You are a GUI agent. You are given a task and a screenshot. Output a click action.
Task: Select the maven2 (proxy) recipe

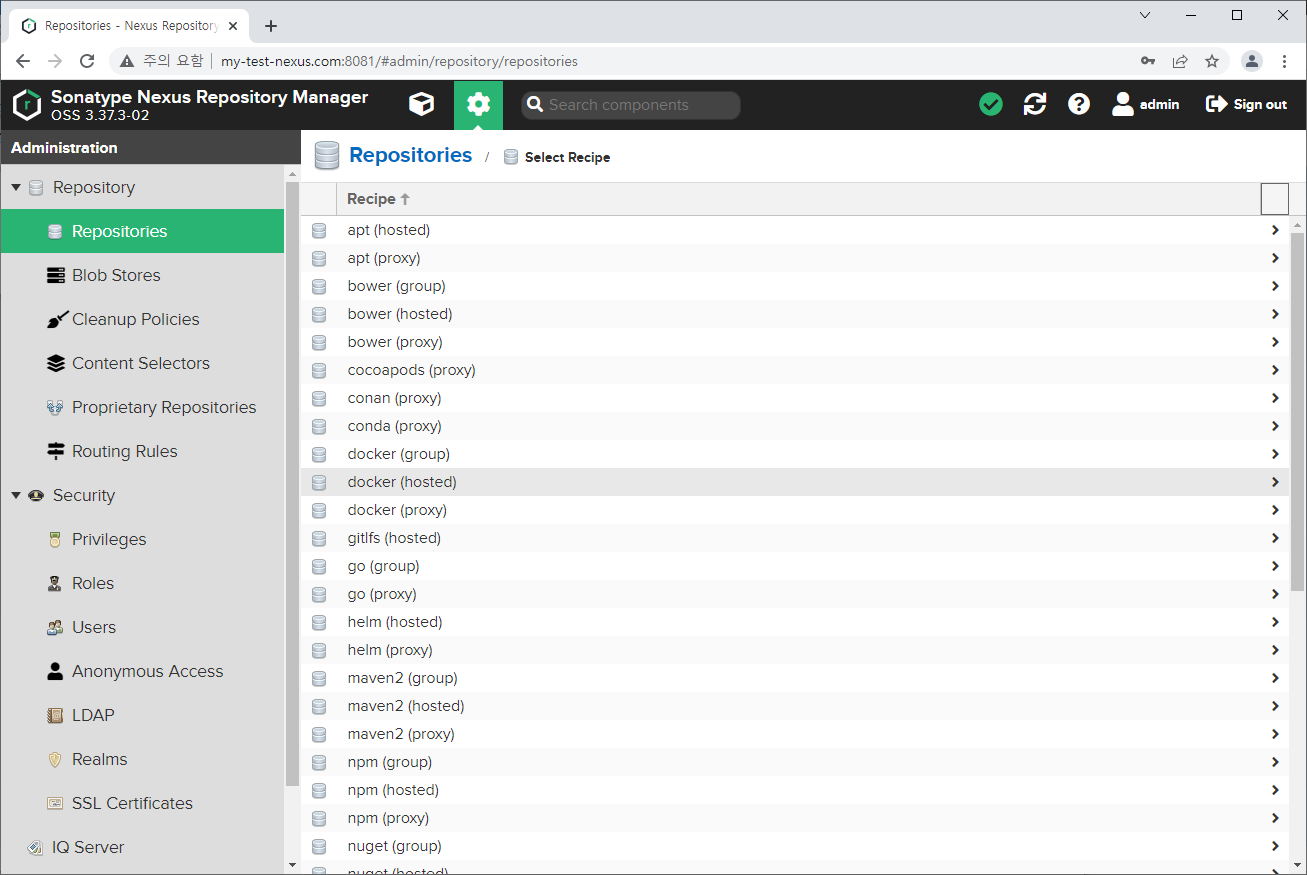[x=795, y=734]
